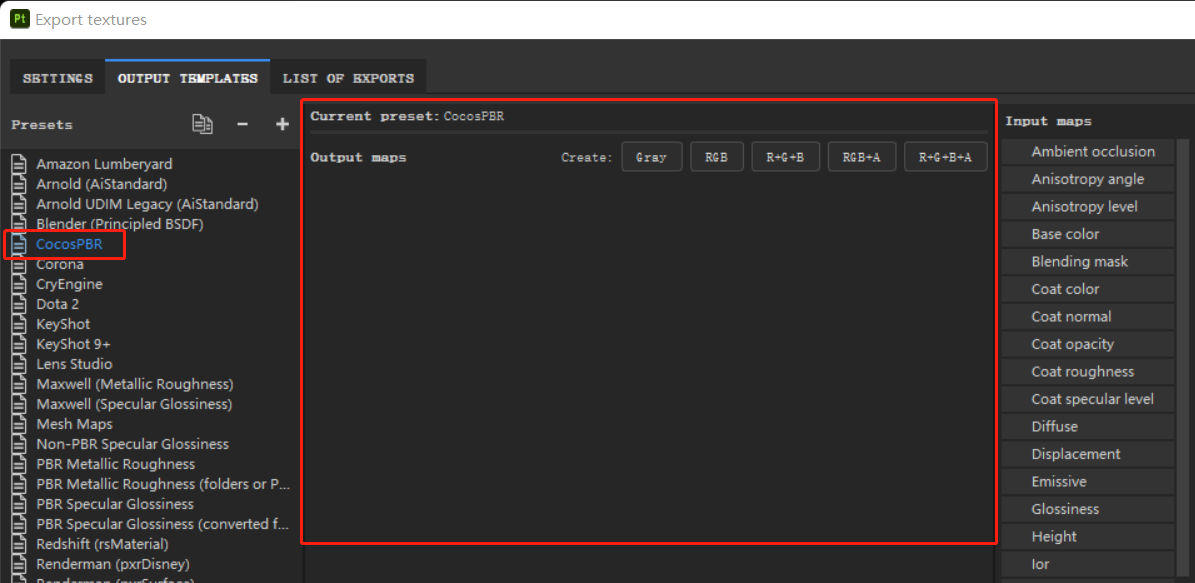Click the Substance Painter Pt logo icon
1195x583 pixels.
tap(20, 19)
